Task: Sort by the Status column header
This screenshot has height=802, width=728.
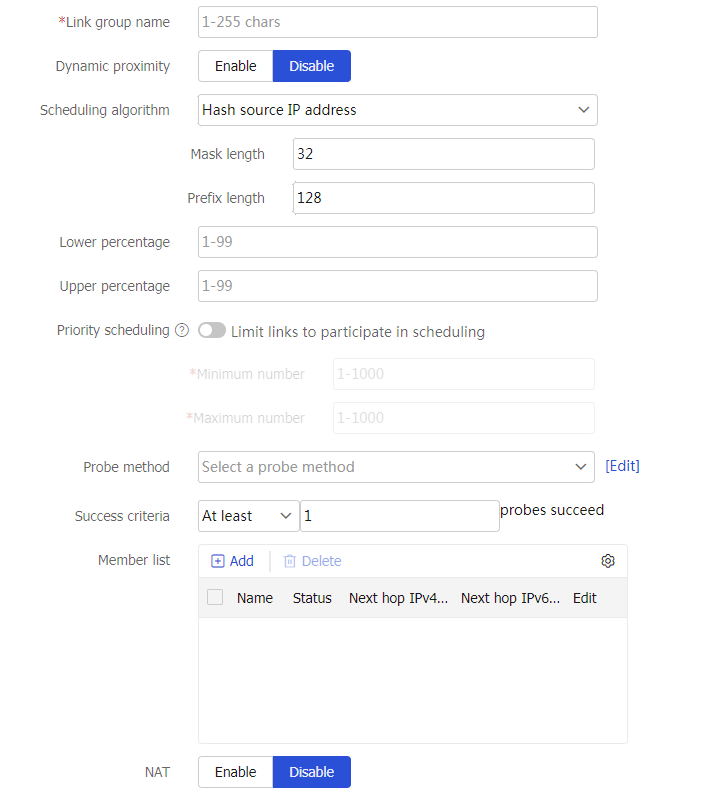Action: [312, 598]
